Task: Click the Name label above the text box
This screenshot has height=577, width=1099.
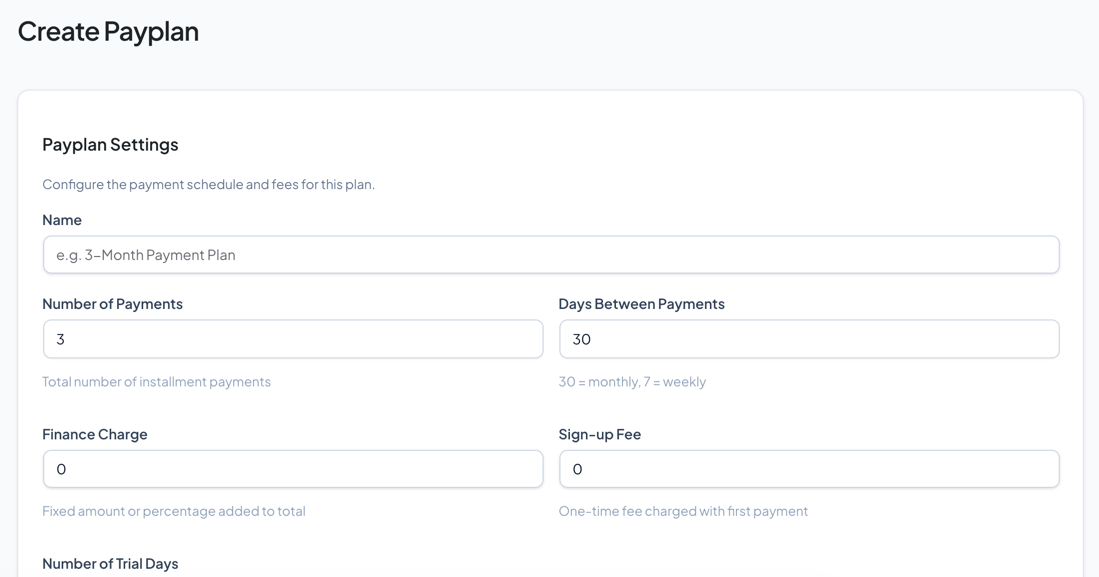Action: tap(62, 219)
